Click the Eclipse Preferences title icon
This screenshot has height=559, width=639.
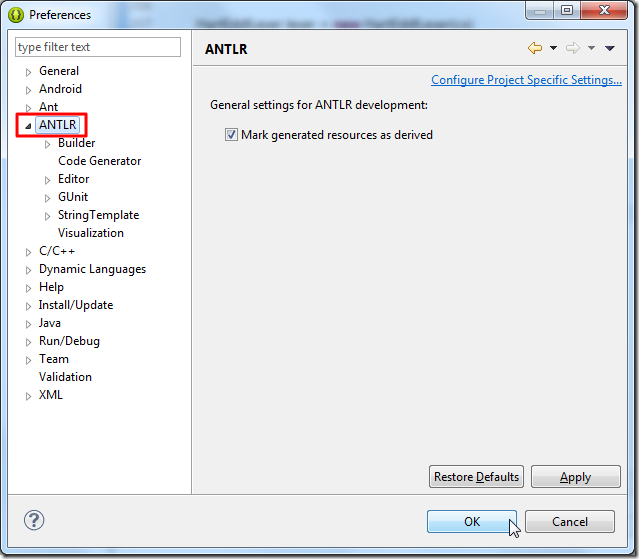16,15
